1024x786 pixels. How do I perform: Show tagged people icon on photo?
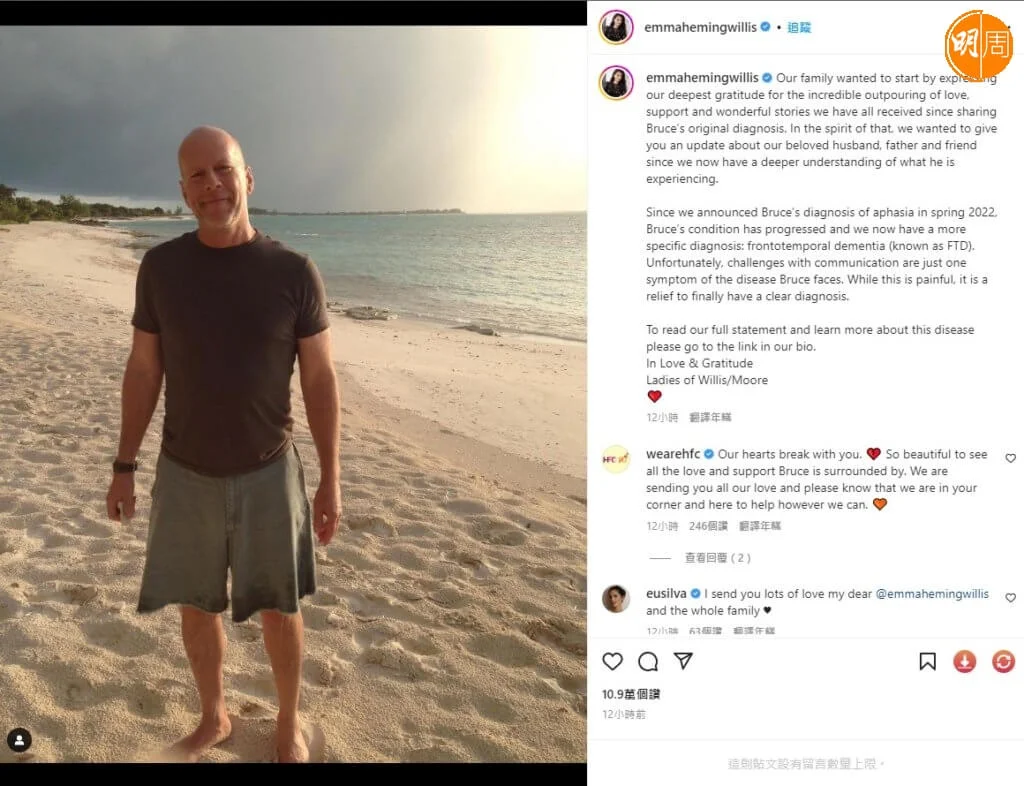pyautogui.click(x=20, y=740)
